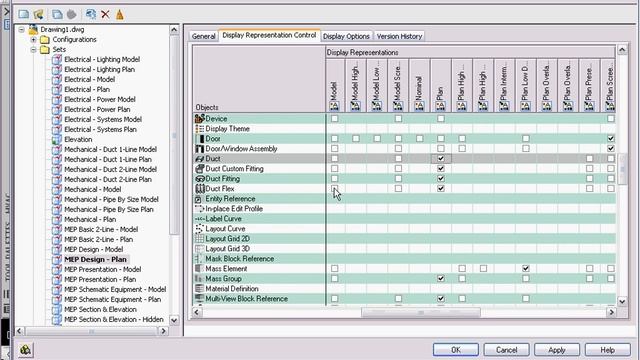
Task: Click the Entity Reference object icon
Action: pos(198,199)
